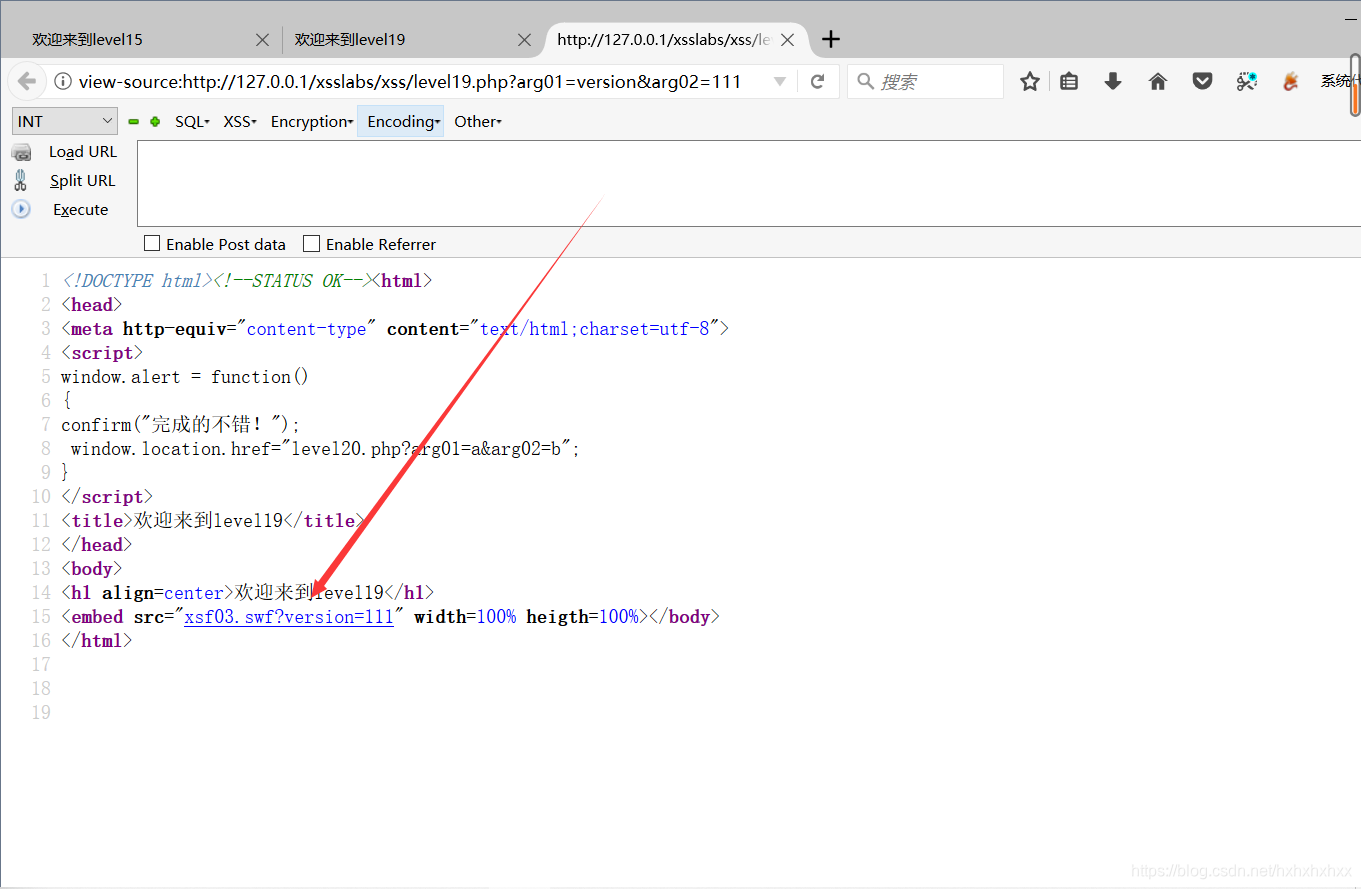Viewport: 1361px width, 889px height.
Task: Click the Load URL icon
Action: point(21,152)
